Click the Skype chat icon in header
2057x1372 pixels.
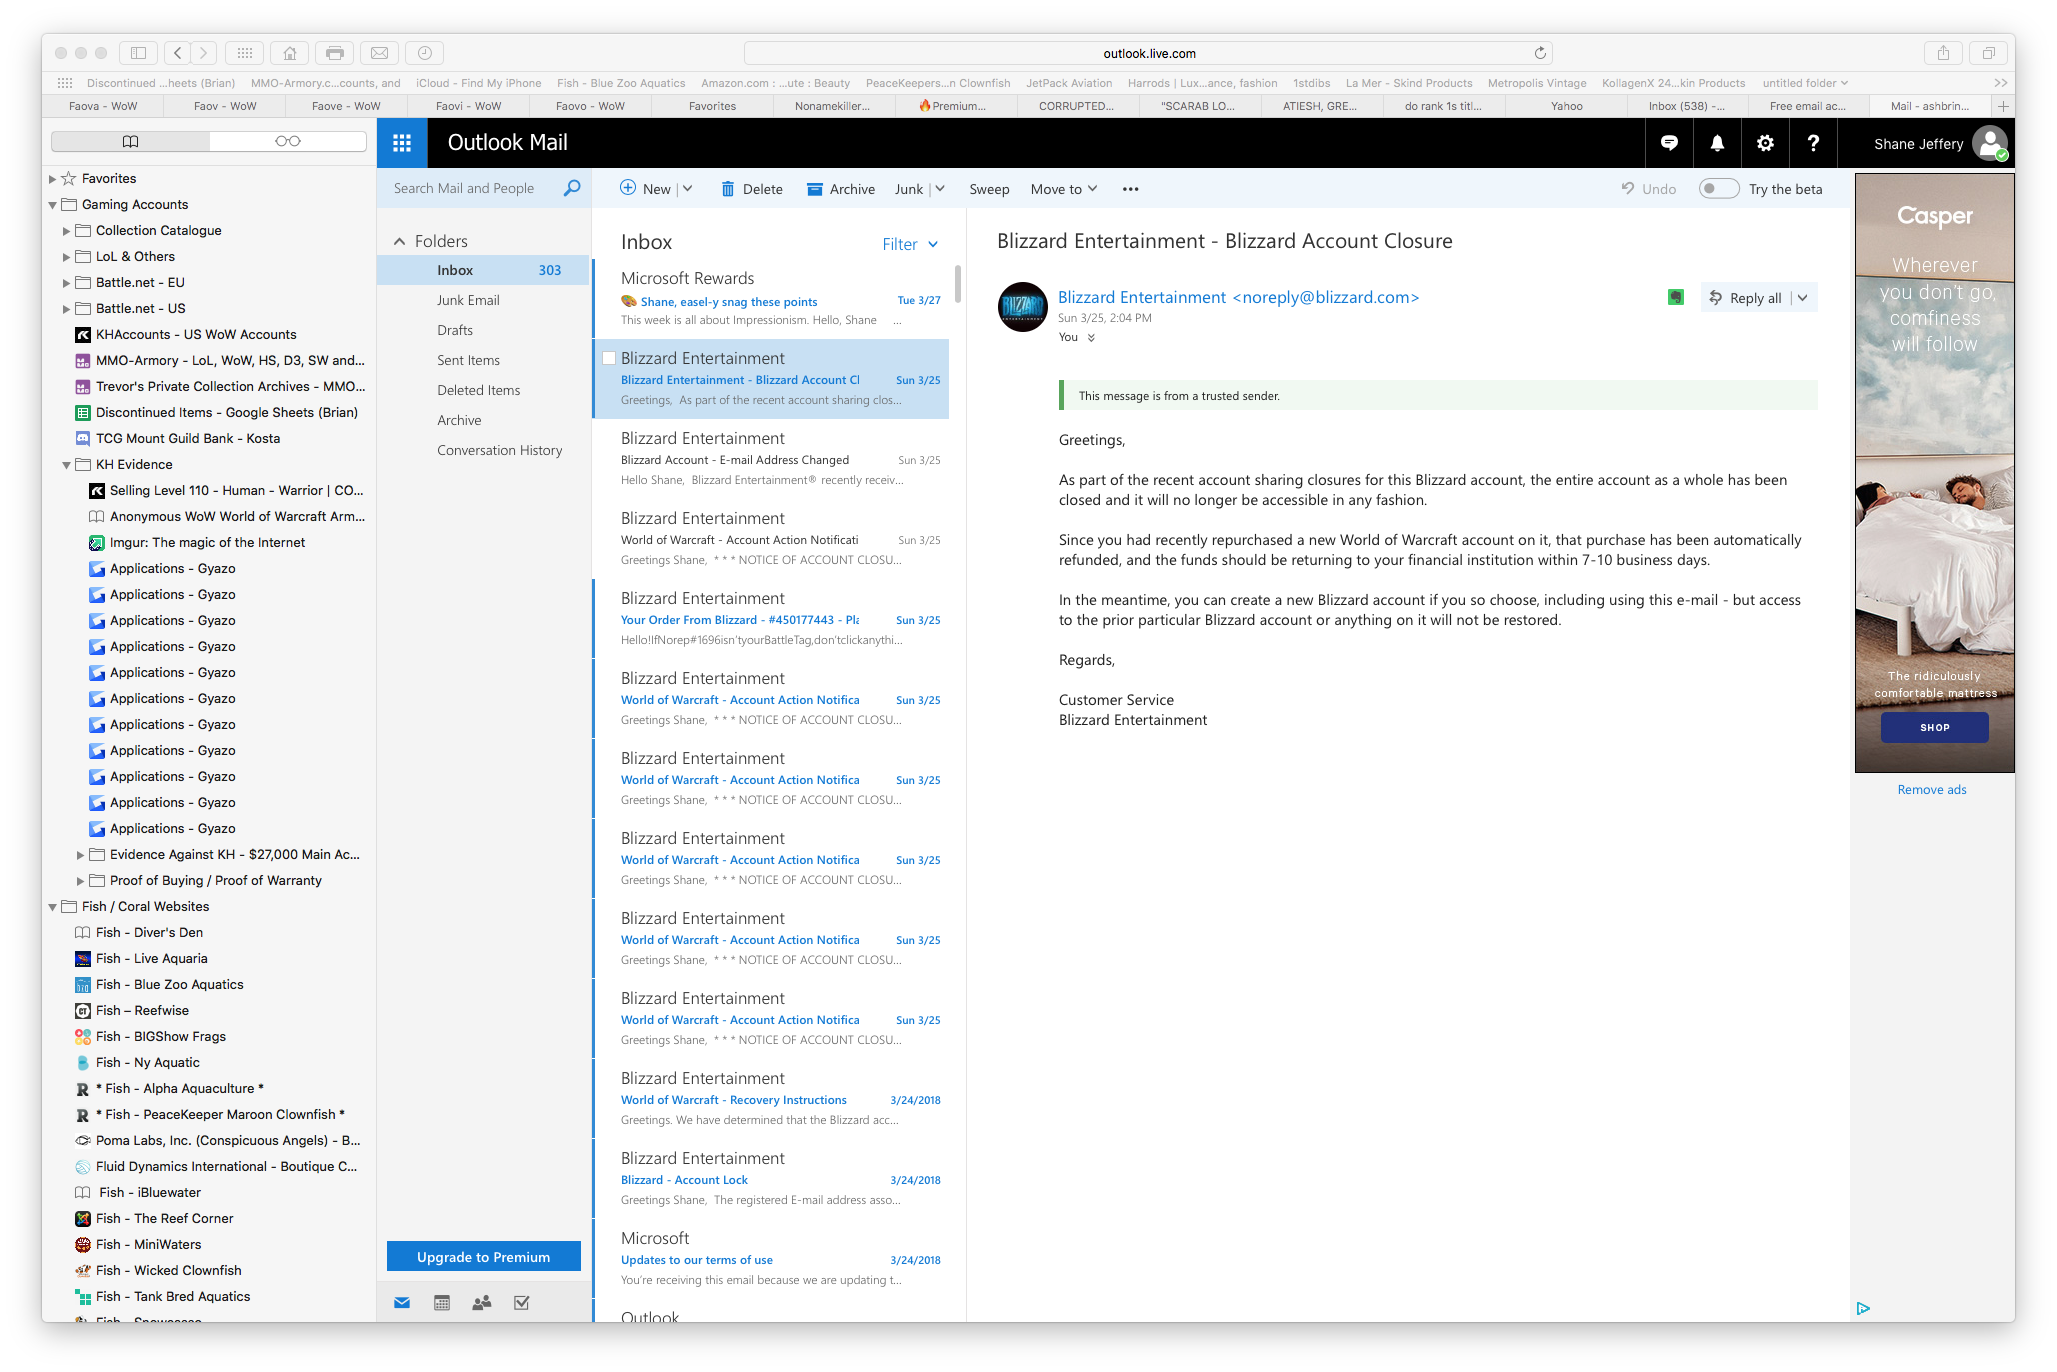point(1669,143)
